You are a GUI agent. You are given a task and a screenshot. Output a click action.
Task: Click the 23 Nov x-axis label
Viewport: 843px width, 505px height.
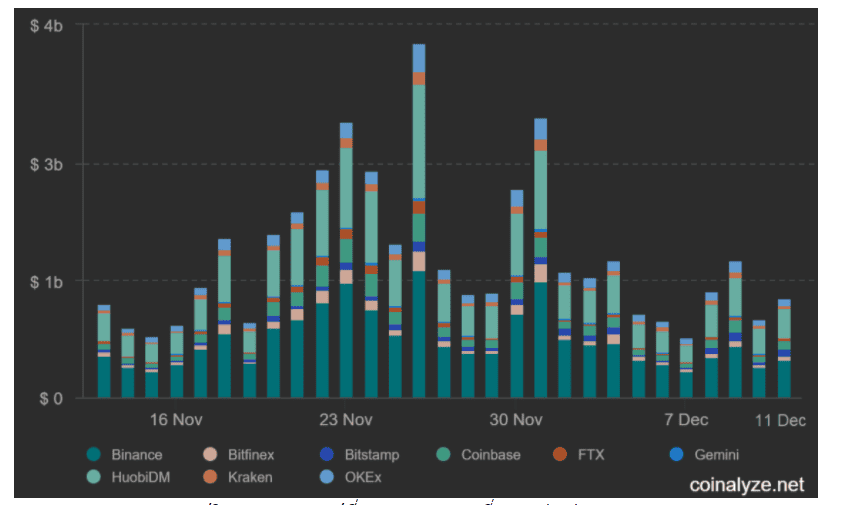pos(346,419)
